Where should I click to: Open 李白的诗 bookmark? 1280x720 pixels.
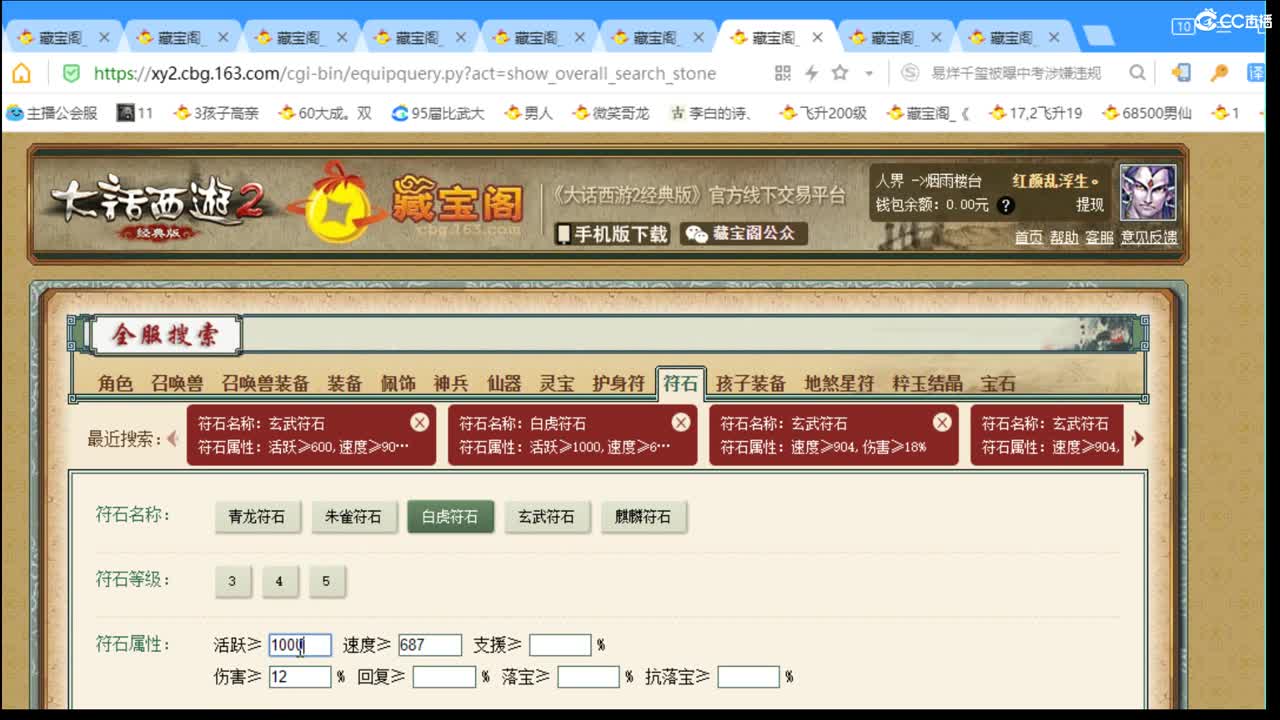point(713,113)
